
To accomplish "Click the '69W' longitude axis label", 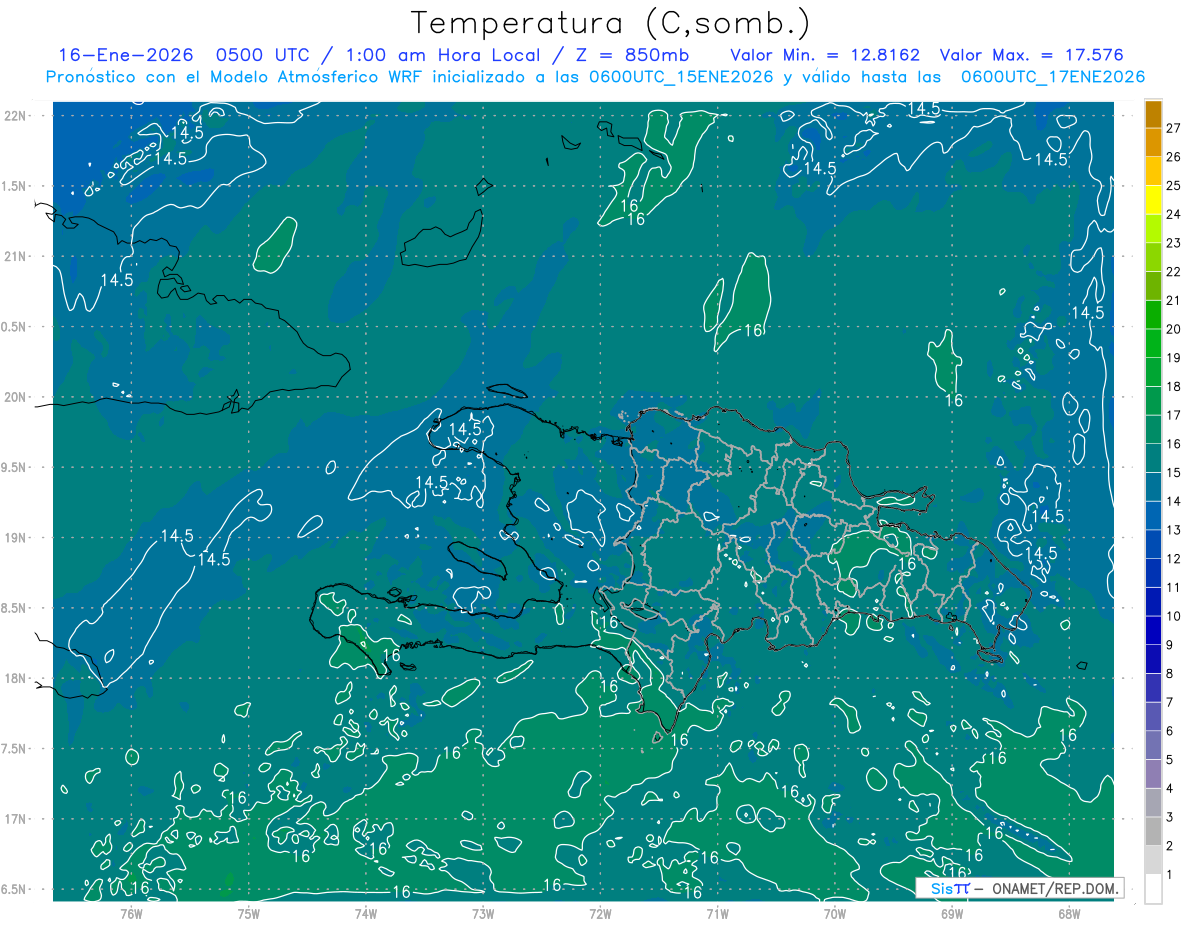I will coord(951,912).
